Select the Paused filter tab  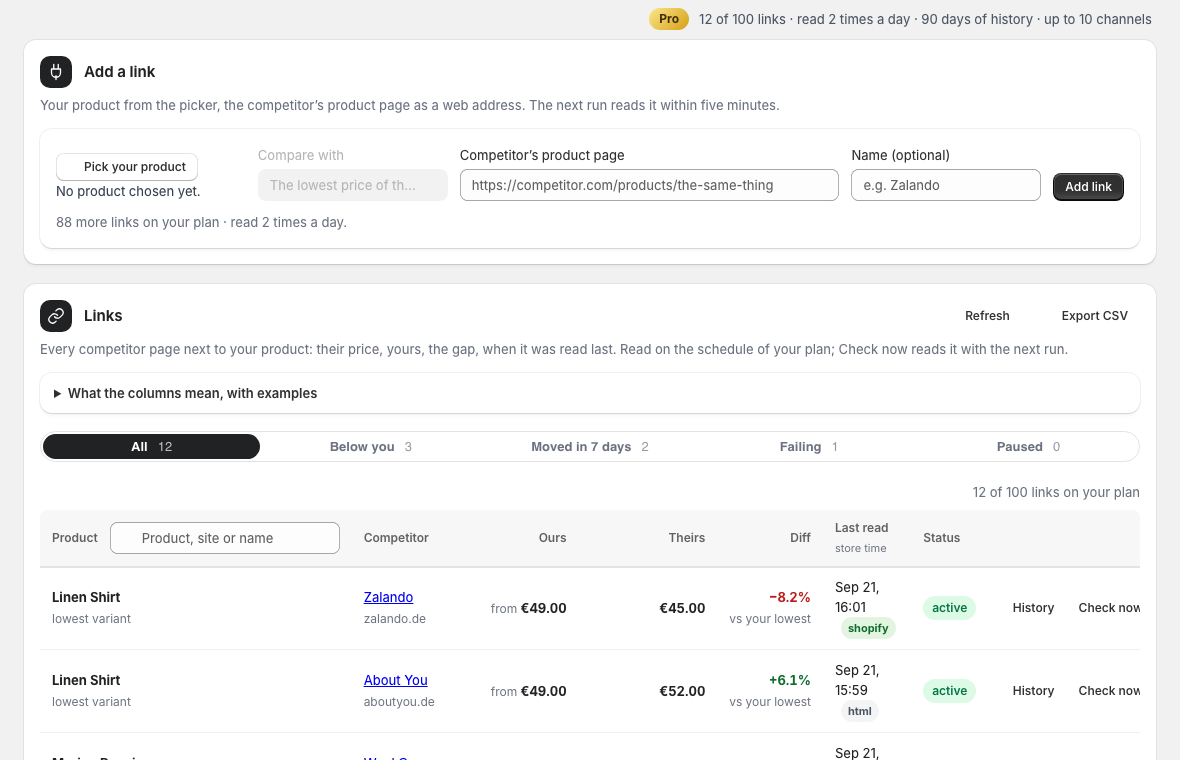pos(1028,447)
